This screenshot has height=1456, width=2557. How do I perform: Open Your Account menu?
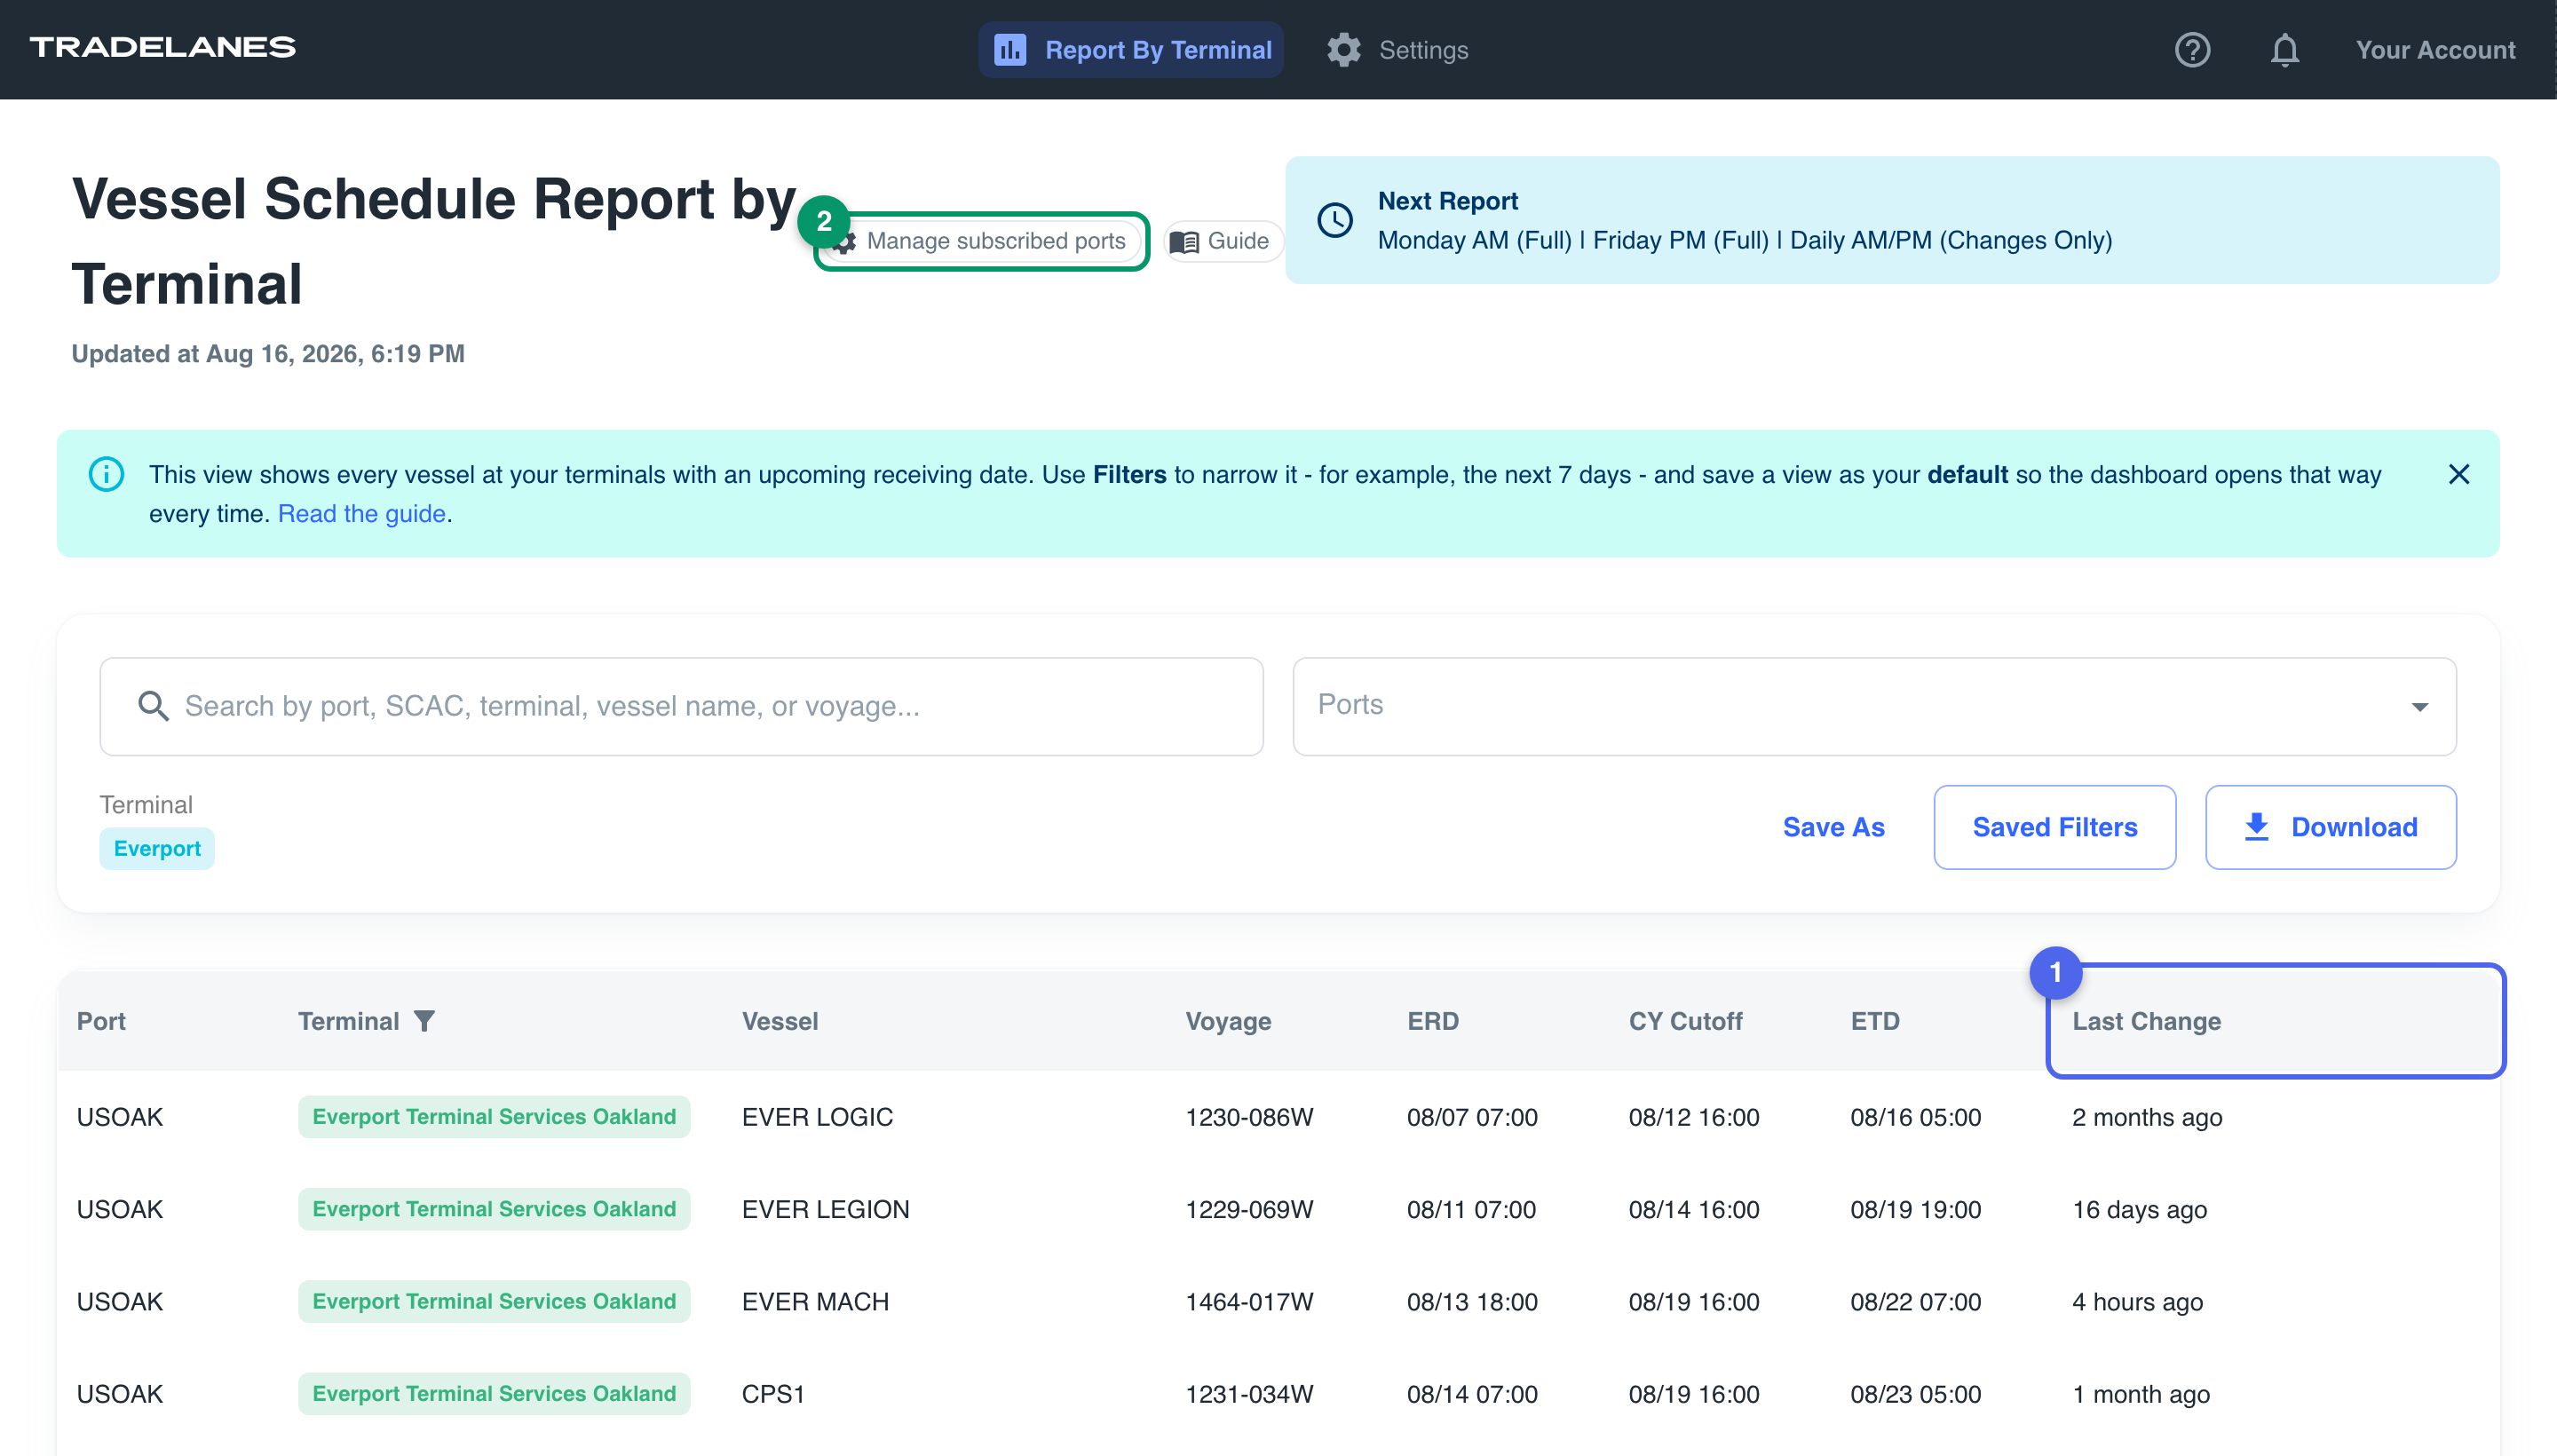click(2435, 49)
